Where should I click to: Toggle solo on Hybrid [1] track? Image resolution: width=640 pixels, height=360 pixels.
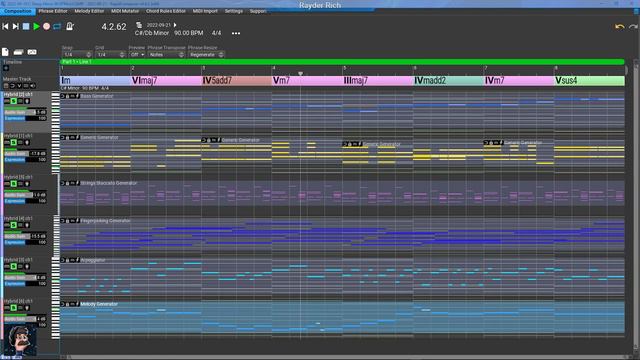13,142
